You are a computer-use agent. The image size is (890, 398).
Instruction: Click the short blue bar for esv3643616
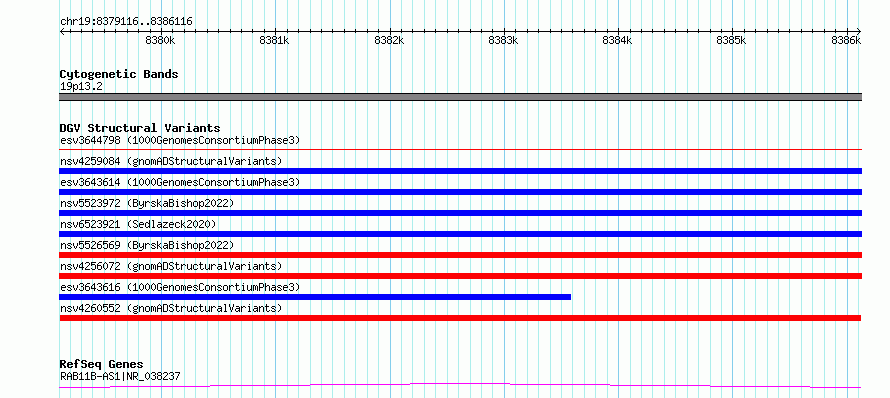pyautogui.click(x=315, y=297)
